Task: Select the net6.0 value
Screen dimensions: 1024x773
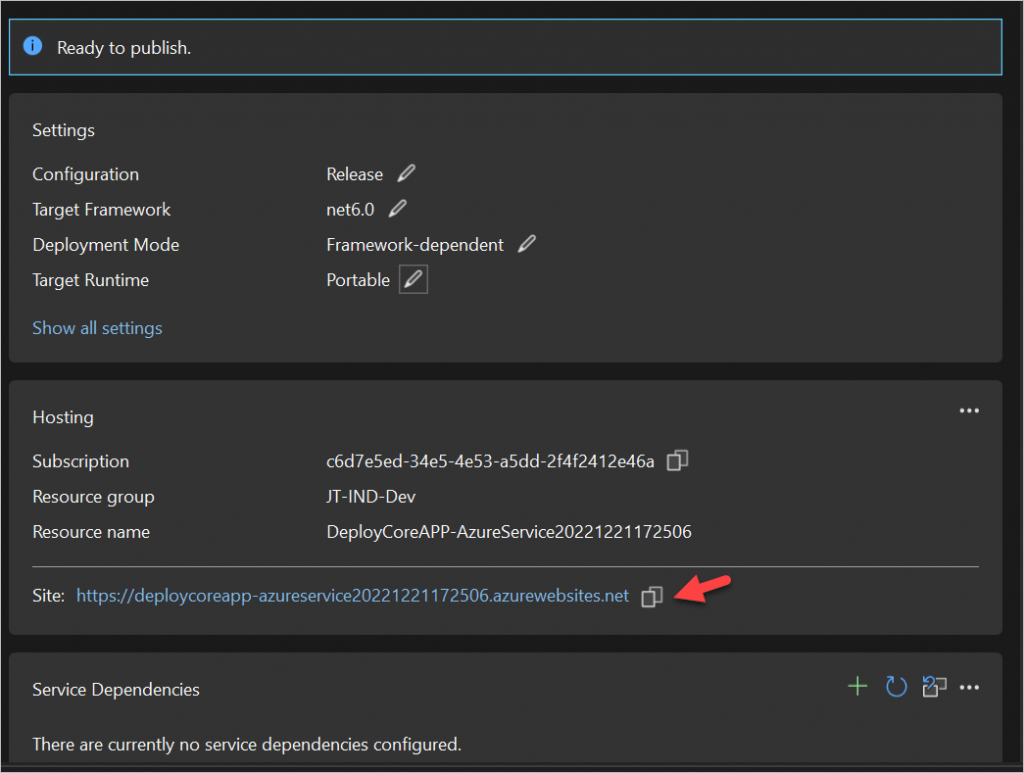Action: [x=350, y=210]
